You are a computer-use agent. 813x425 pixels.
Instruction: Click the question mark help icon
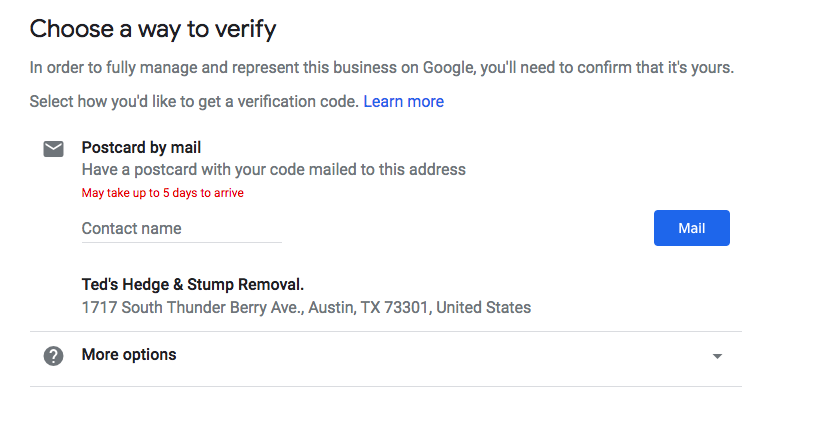pyautogui.click(x=53, y=355)
